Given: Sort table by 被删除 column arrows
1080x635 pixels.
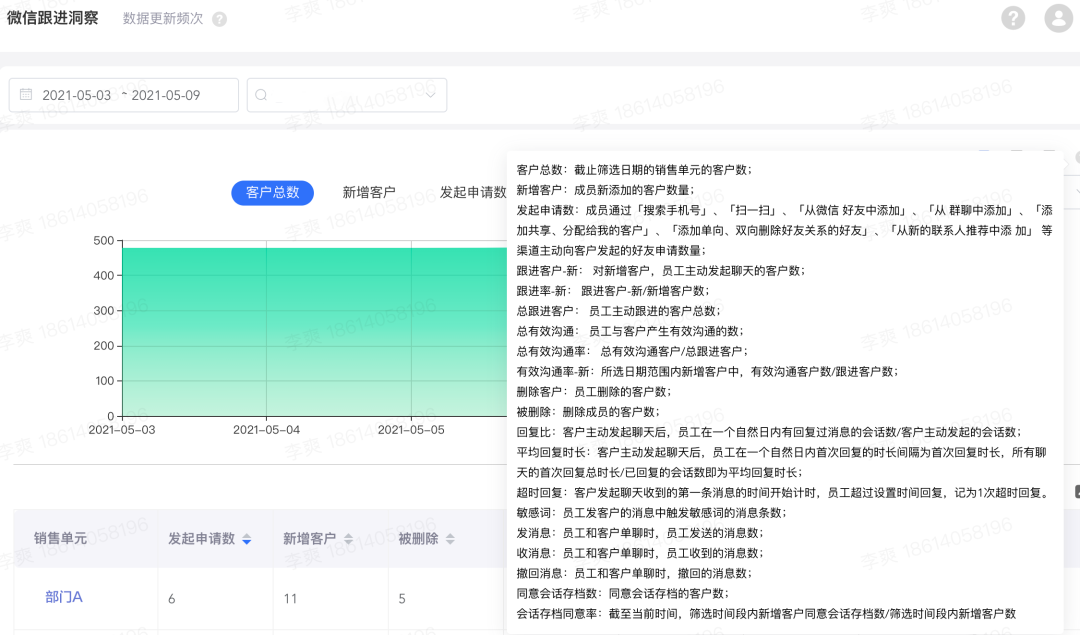Looking at the screenshot, I should (x=451, y=539).
